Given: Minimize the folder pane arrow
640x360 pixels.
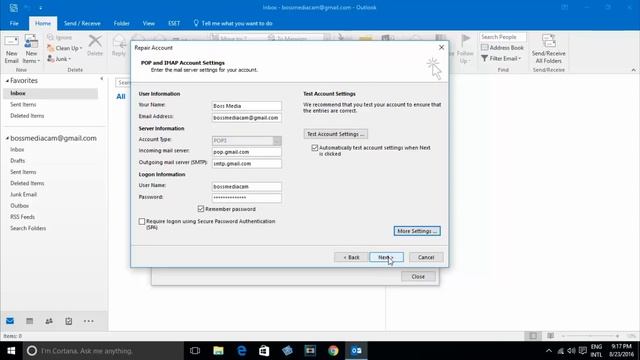Looking at the screenshot, I should (102, 78).
